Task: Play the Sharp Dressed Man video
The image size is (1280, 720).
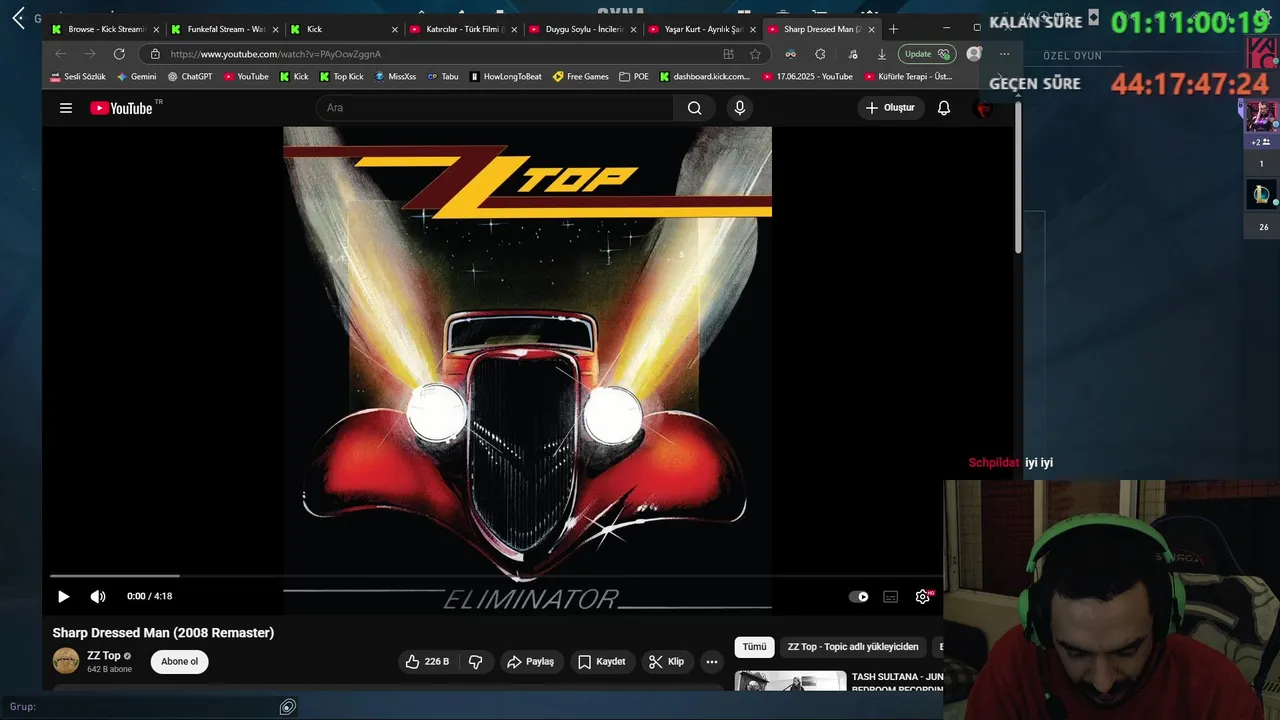Action: pos(63,597)
